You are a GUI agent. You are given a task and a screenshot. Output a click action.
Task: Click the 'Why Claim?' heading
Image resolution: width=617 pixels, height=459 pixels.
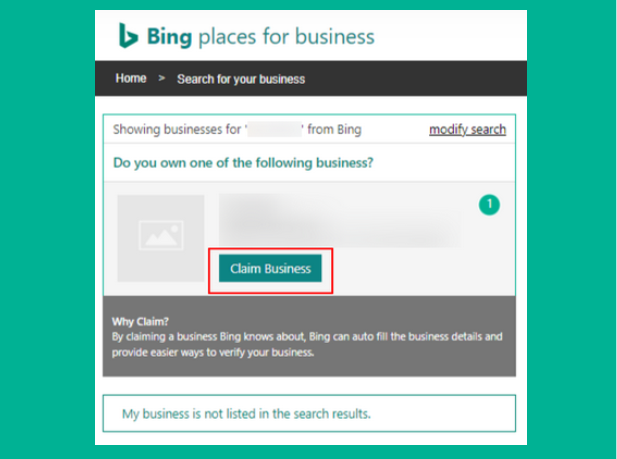pos(140,322)
